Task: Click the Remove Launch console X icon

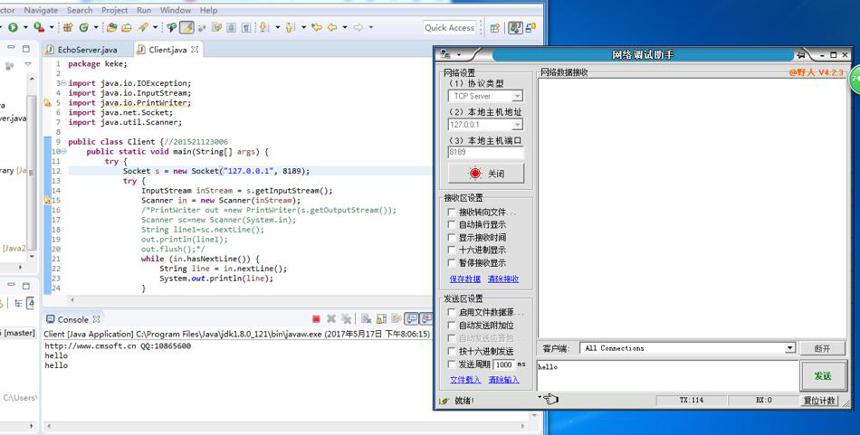Action: pos(331,319)
